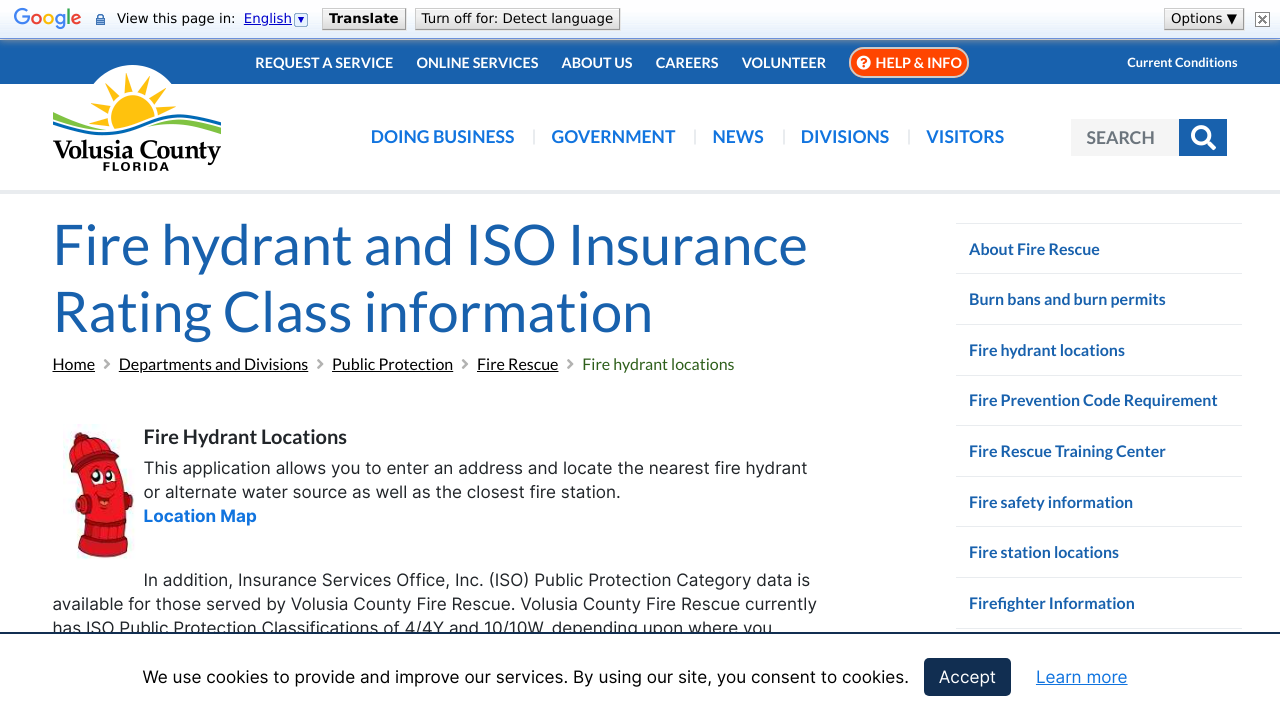The image size is (1280, 720).
Task: Turn off translation for detected language
Action: (517, 19)
